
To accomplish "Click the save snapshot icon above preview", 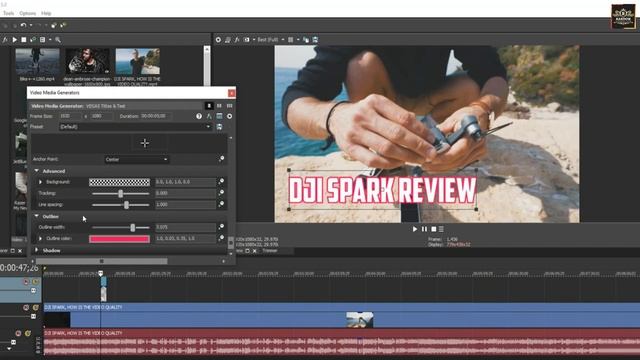I will (x=315, y=40).
